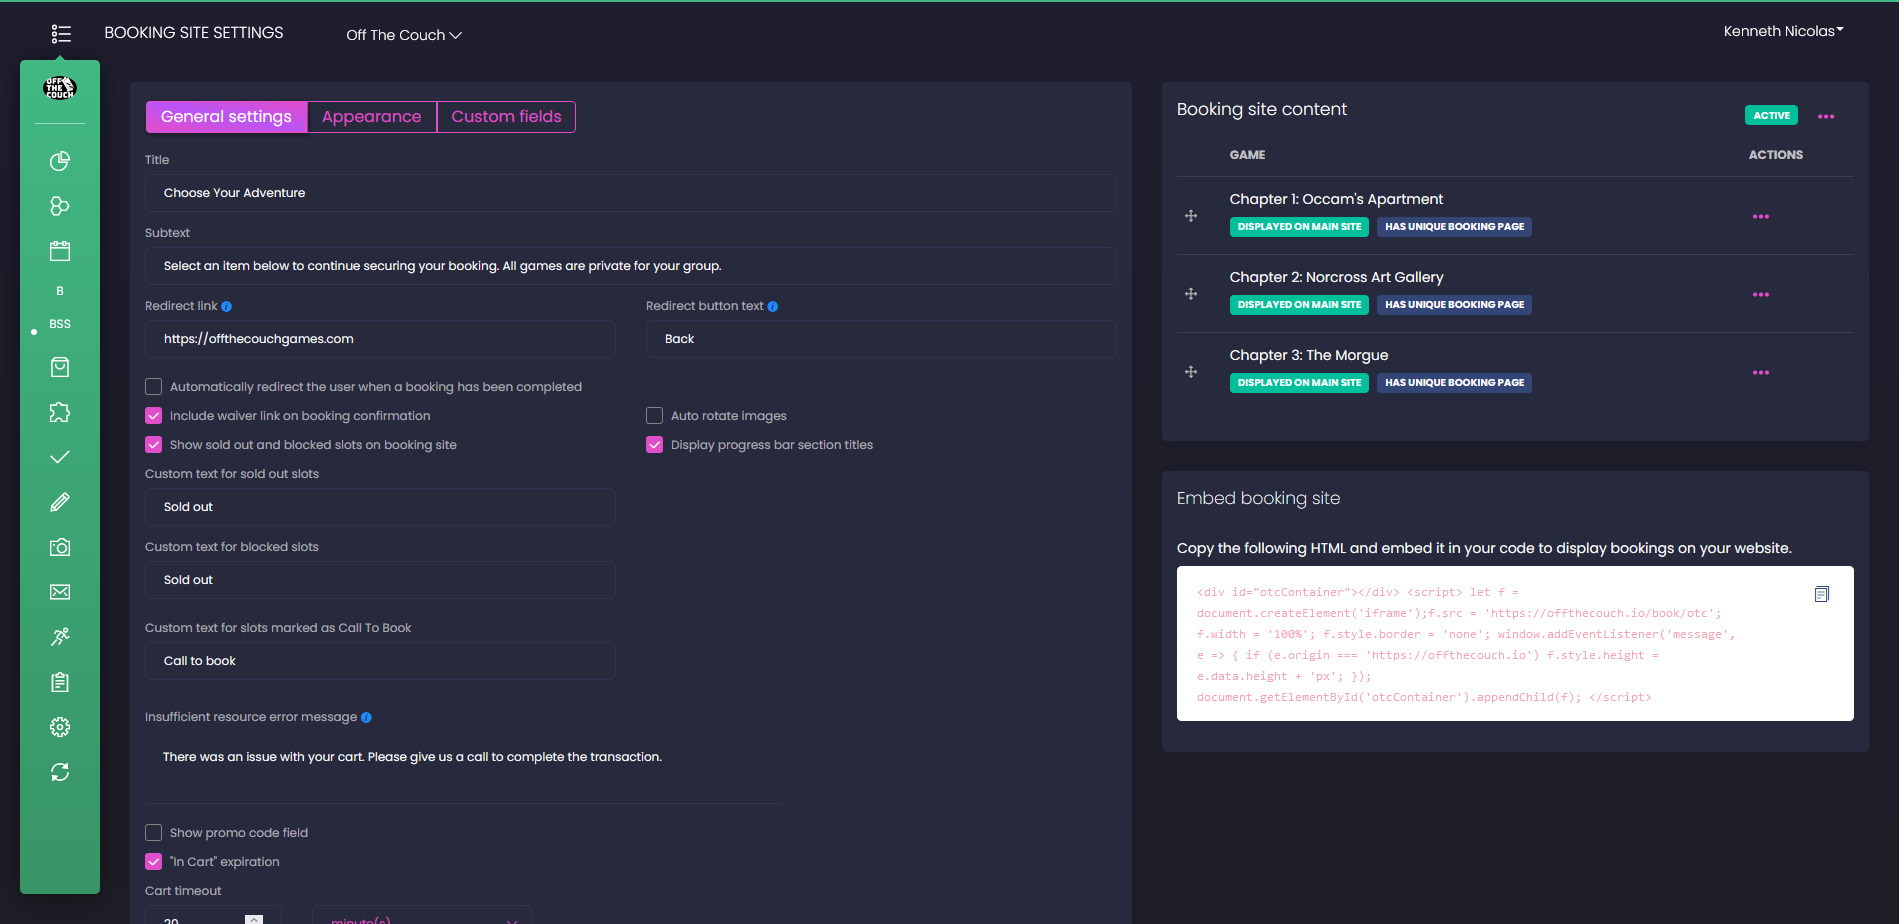Click DISPLAYED ON MAIN SITE badge for Chapter 1
The height and width of the screenshot is (924, 1899).
pyautogui.click(x=1299, y=227)
